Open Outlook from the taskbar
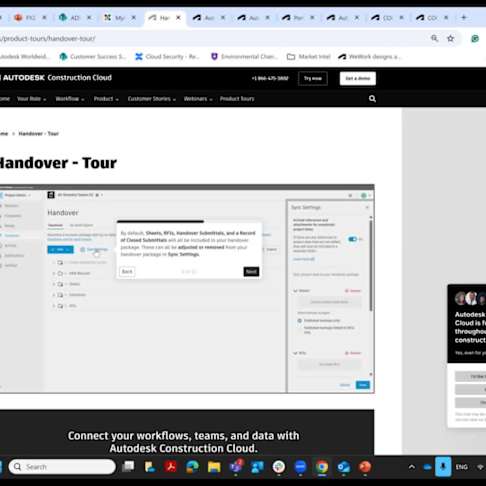The height and width of the screenshot is (486, 486). (x=344, y=467)
